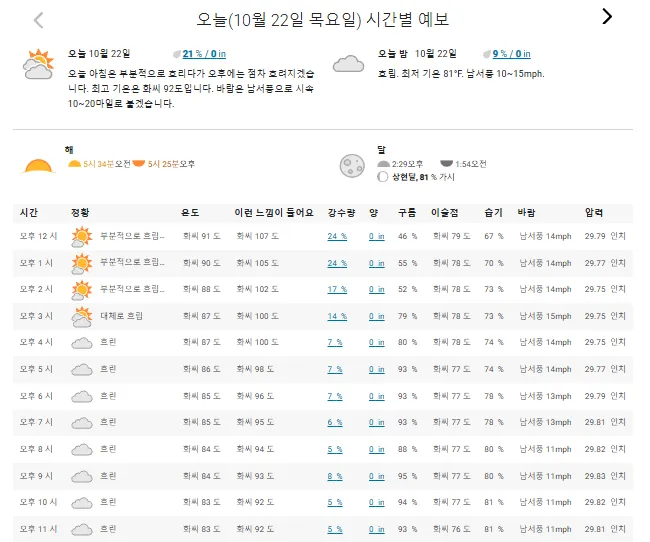Click the 이런 느낌이 들어요 column header
650x542 pixels.
(x=274, y=213)
